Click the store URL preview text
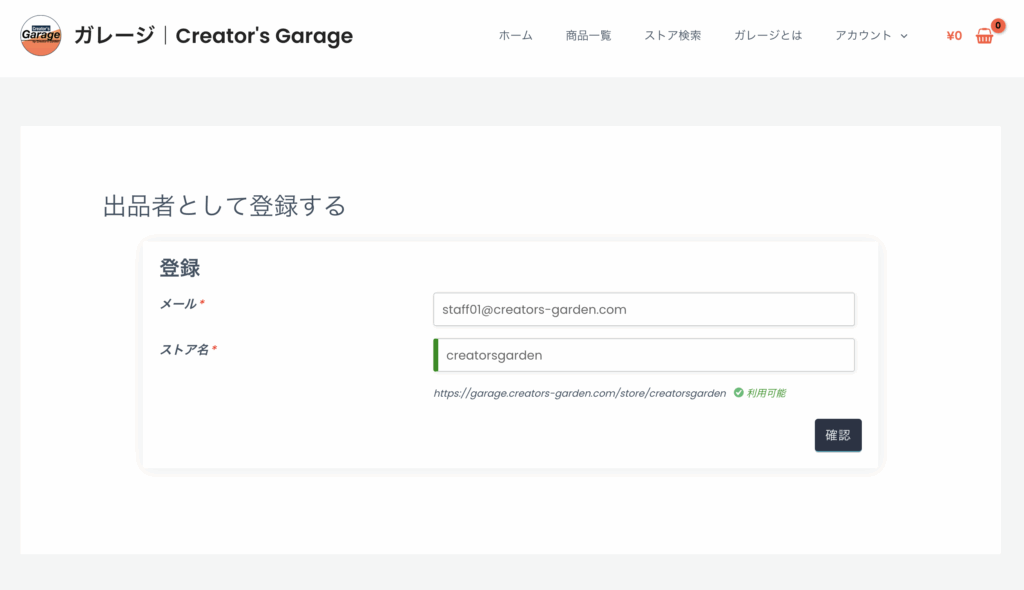 click(579, 393)
